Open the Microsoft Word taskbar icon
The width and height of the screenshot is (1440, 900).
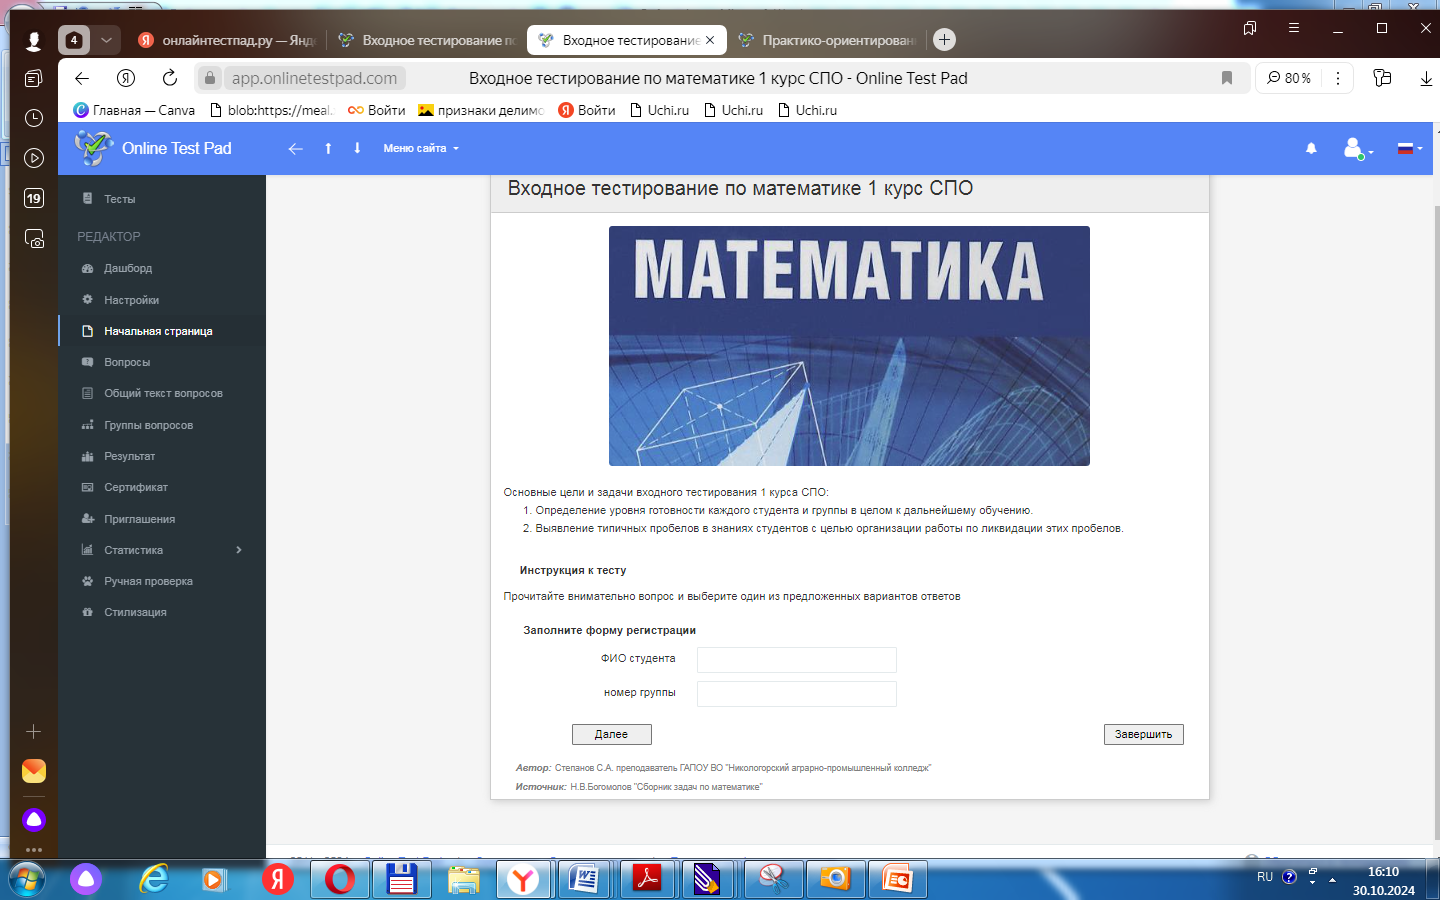[x=584, y=879]
